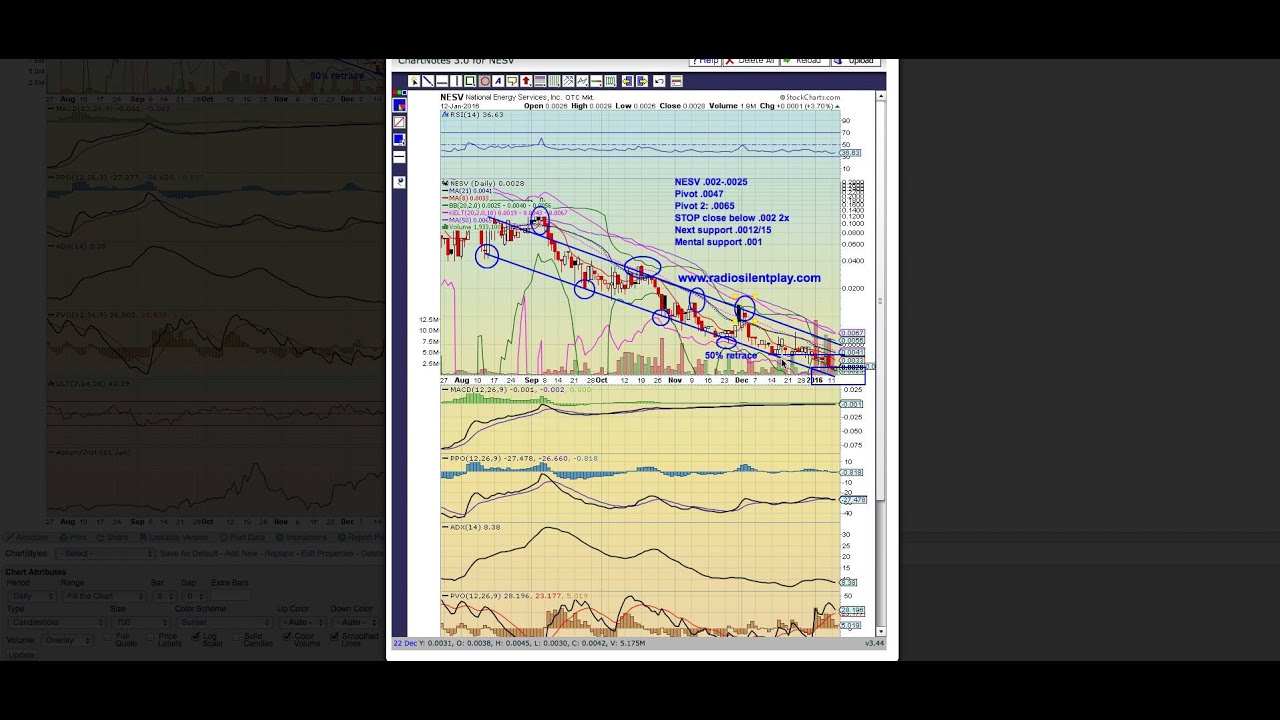This screenshot has height=720, width=1280.
Task: Toggle Color Volume checkbox in background window
Action: click(287, 636)
